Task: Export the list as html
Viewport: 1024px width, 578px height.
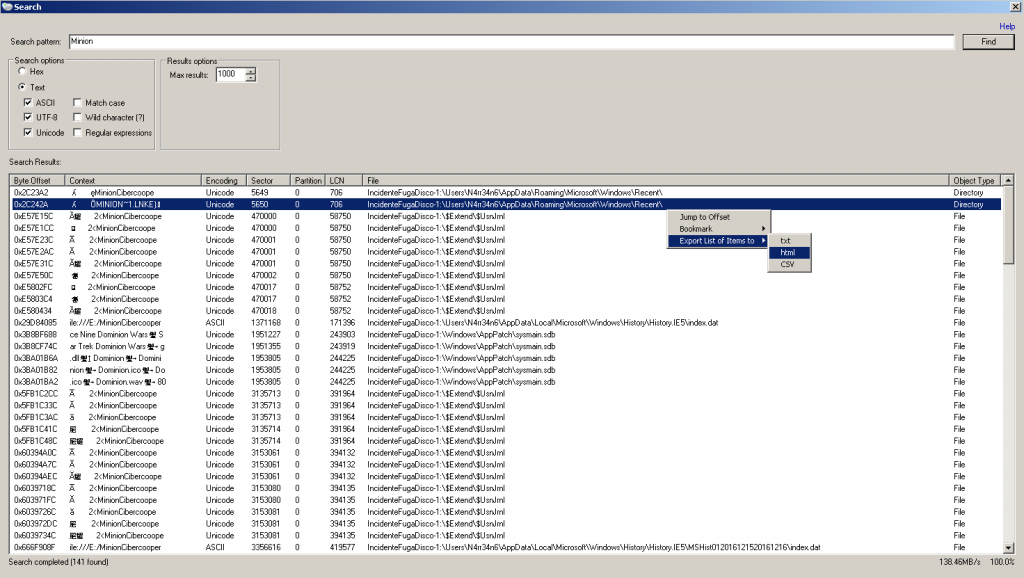Action: click(788, 252)
